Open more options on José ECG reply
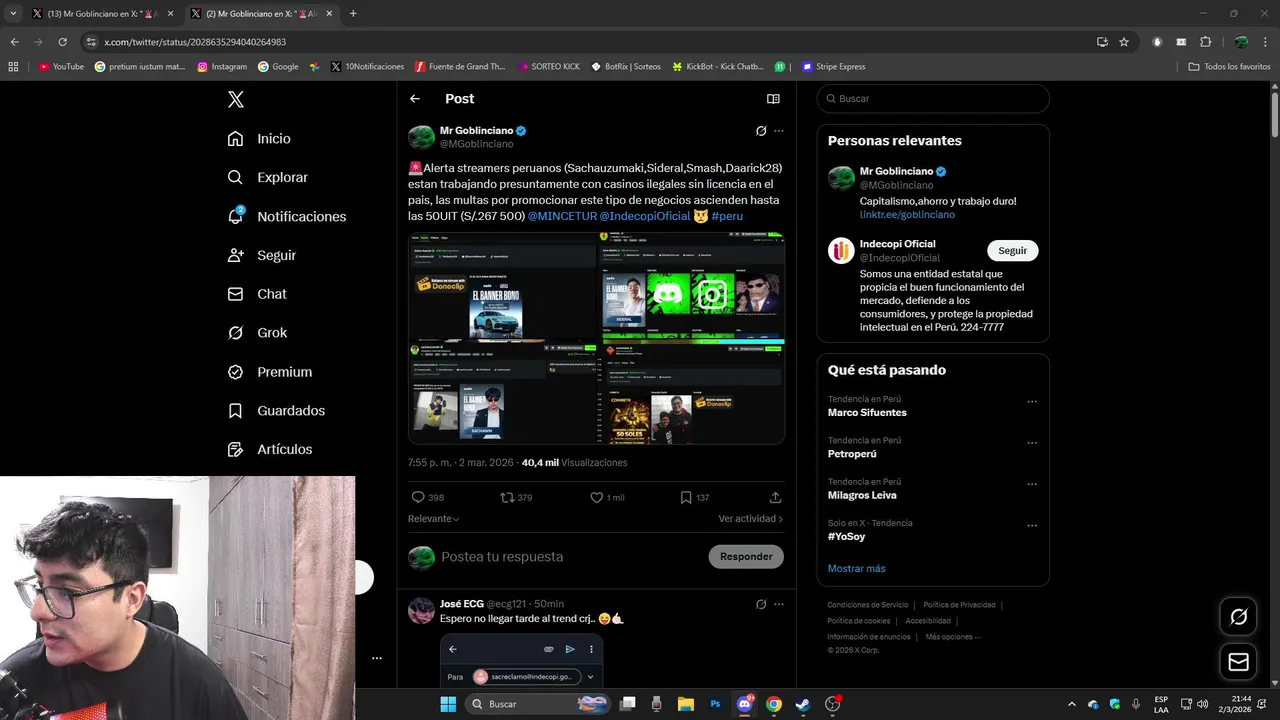 coord(779,604)
